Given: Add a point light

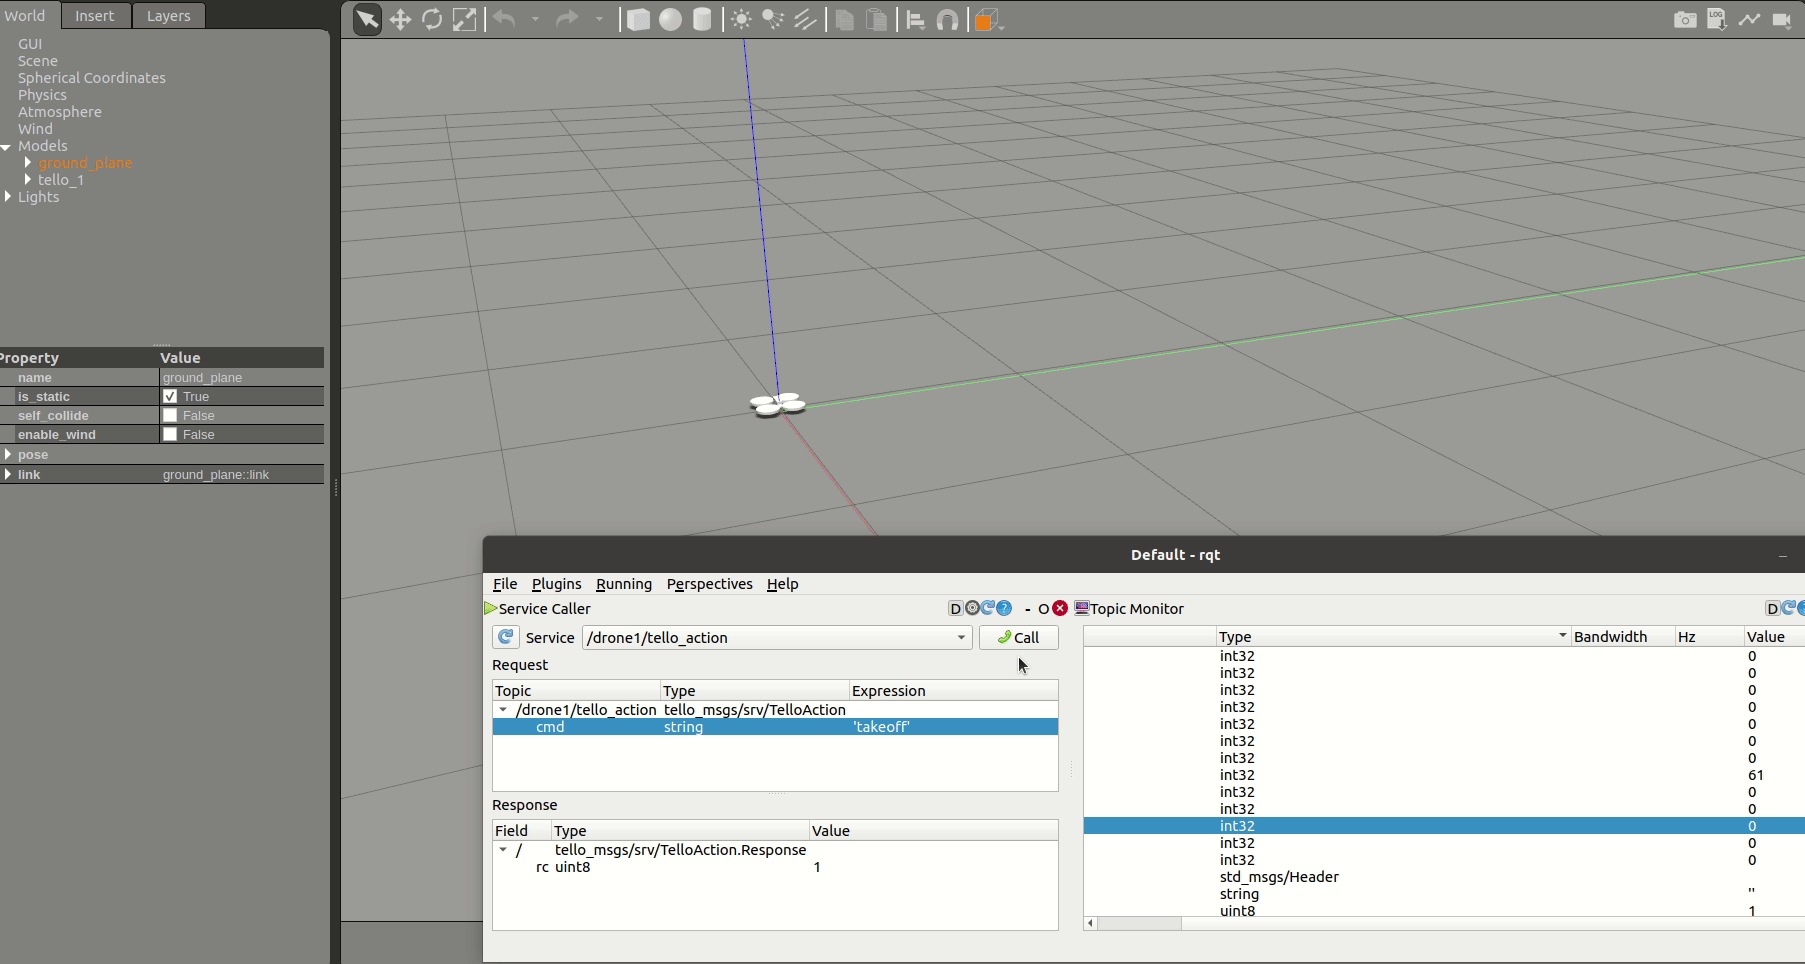Looking at the screenshot, I should pyautogui.click(x=741, y=20).
